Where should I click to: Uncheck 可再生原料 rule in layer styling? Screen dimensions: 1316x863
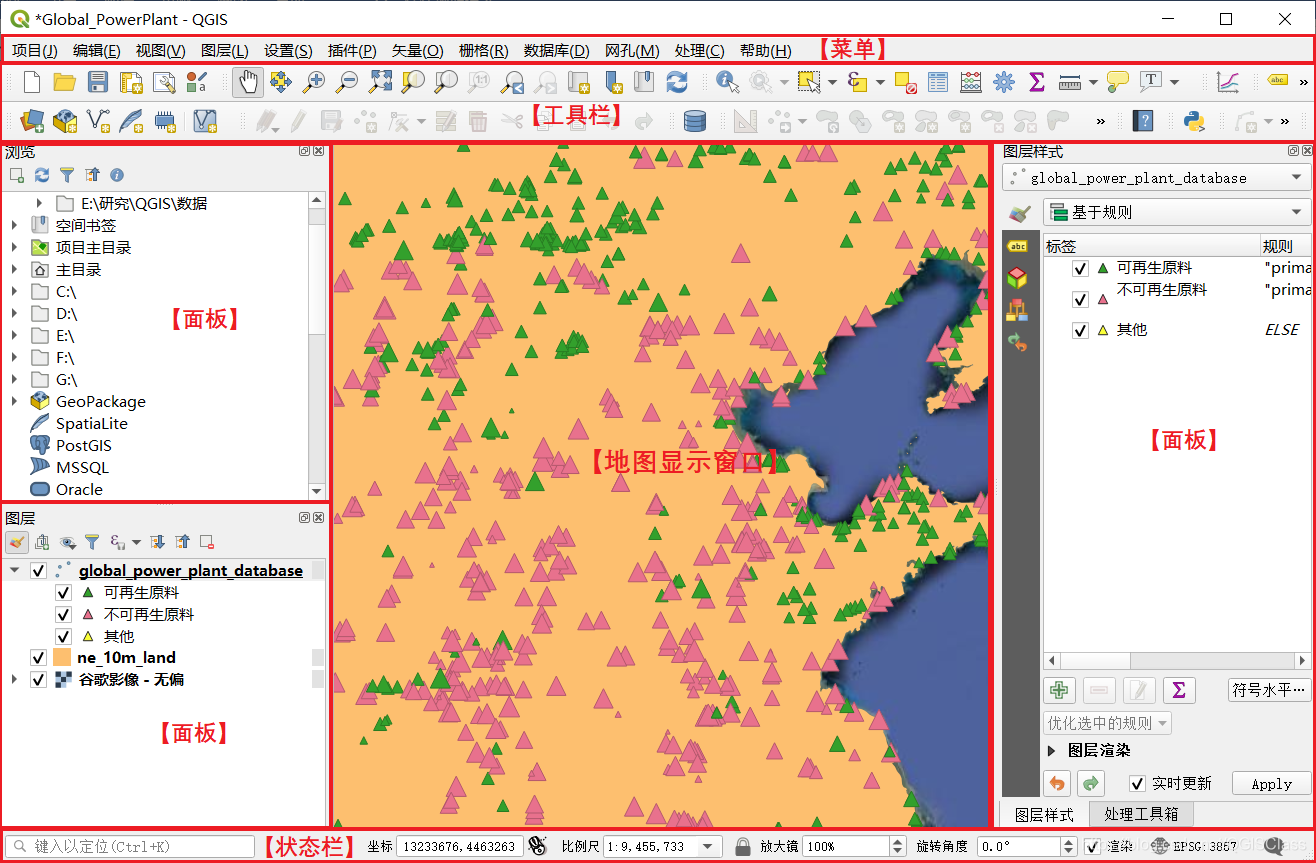[1080, 268]
